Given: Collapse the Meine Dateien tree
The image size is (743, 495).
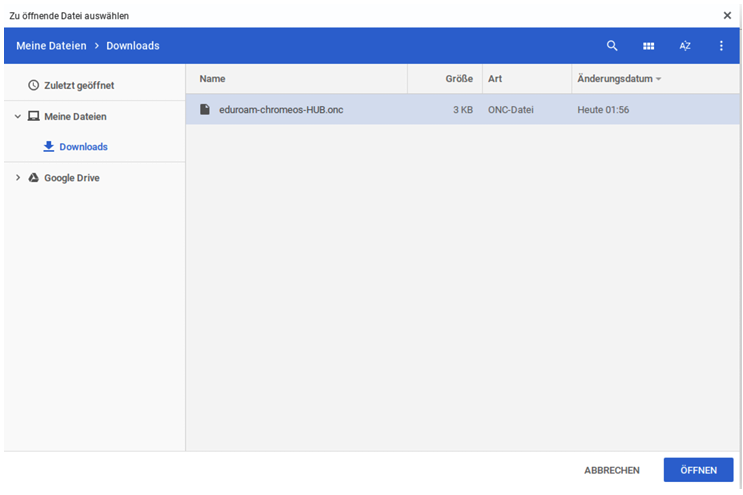Looking at the screenshot, I should 18,116.
